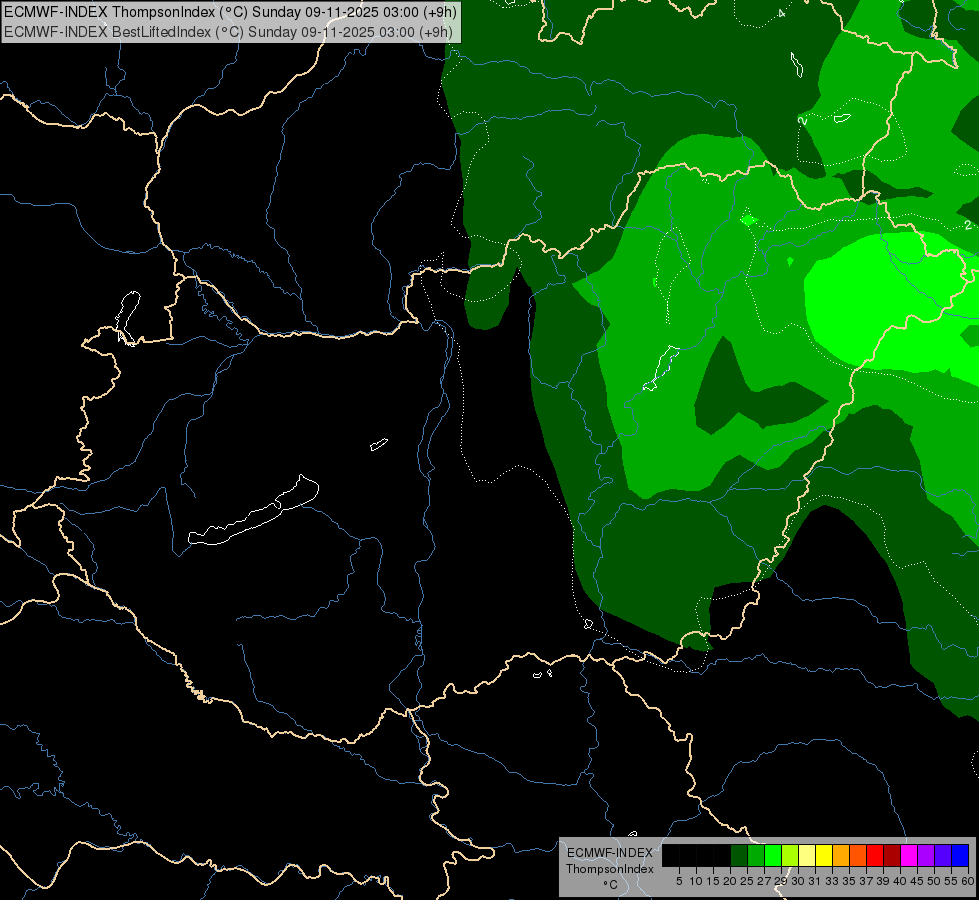Pick the magenta 40–45 legend swatch
This screenshot has width=979, height=900.
coord(909,855)
